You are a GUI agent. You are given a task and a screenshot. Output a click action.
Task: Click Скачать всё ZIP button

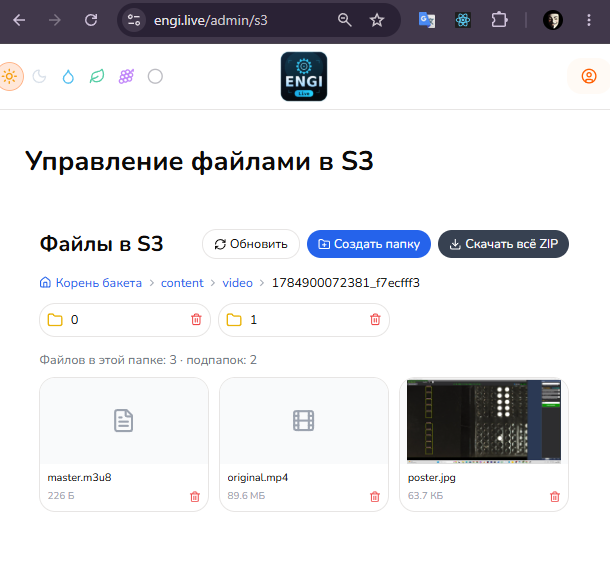503,244
